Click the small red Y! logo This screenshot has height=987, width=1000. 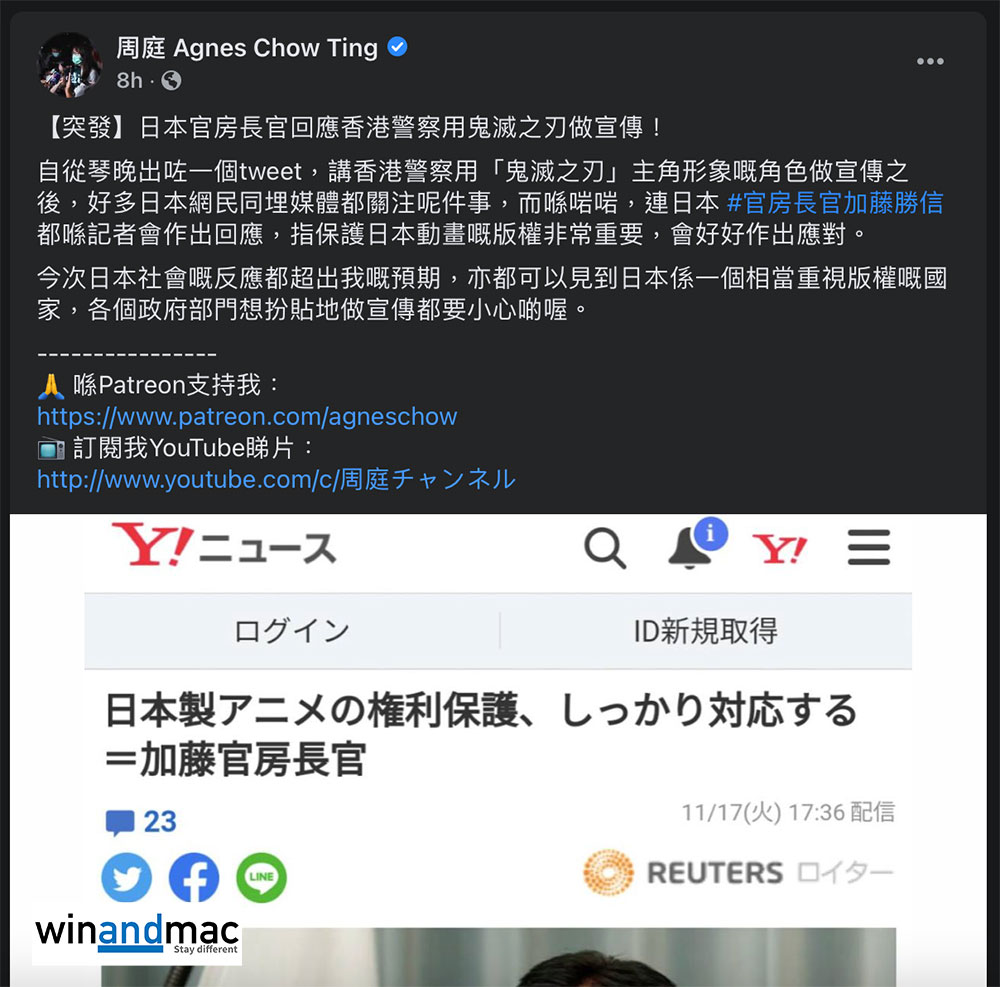pyautogui.click(x=779, y=548)
